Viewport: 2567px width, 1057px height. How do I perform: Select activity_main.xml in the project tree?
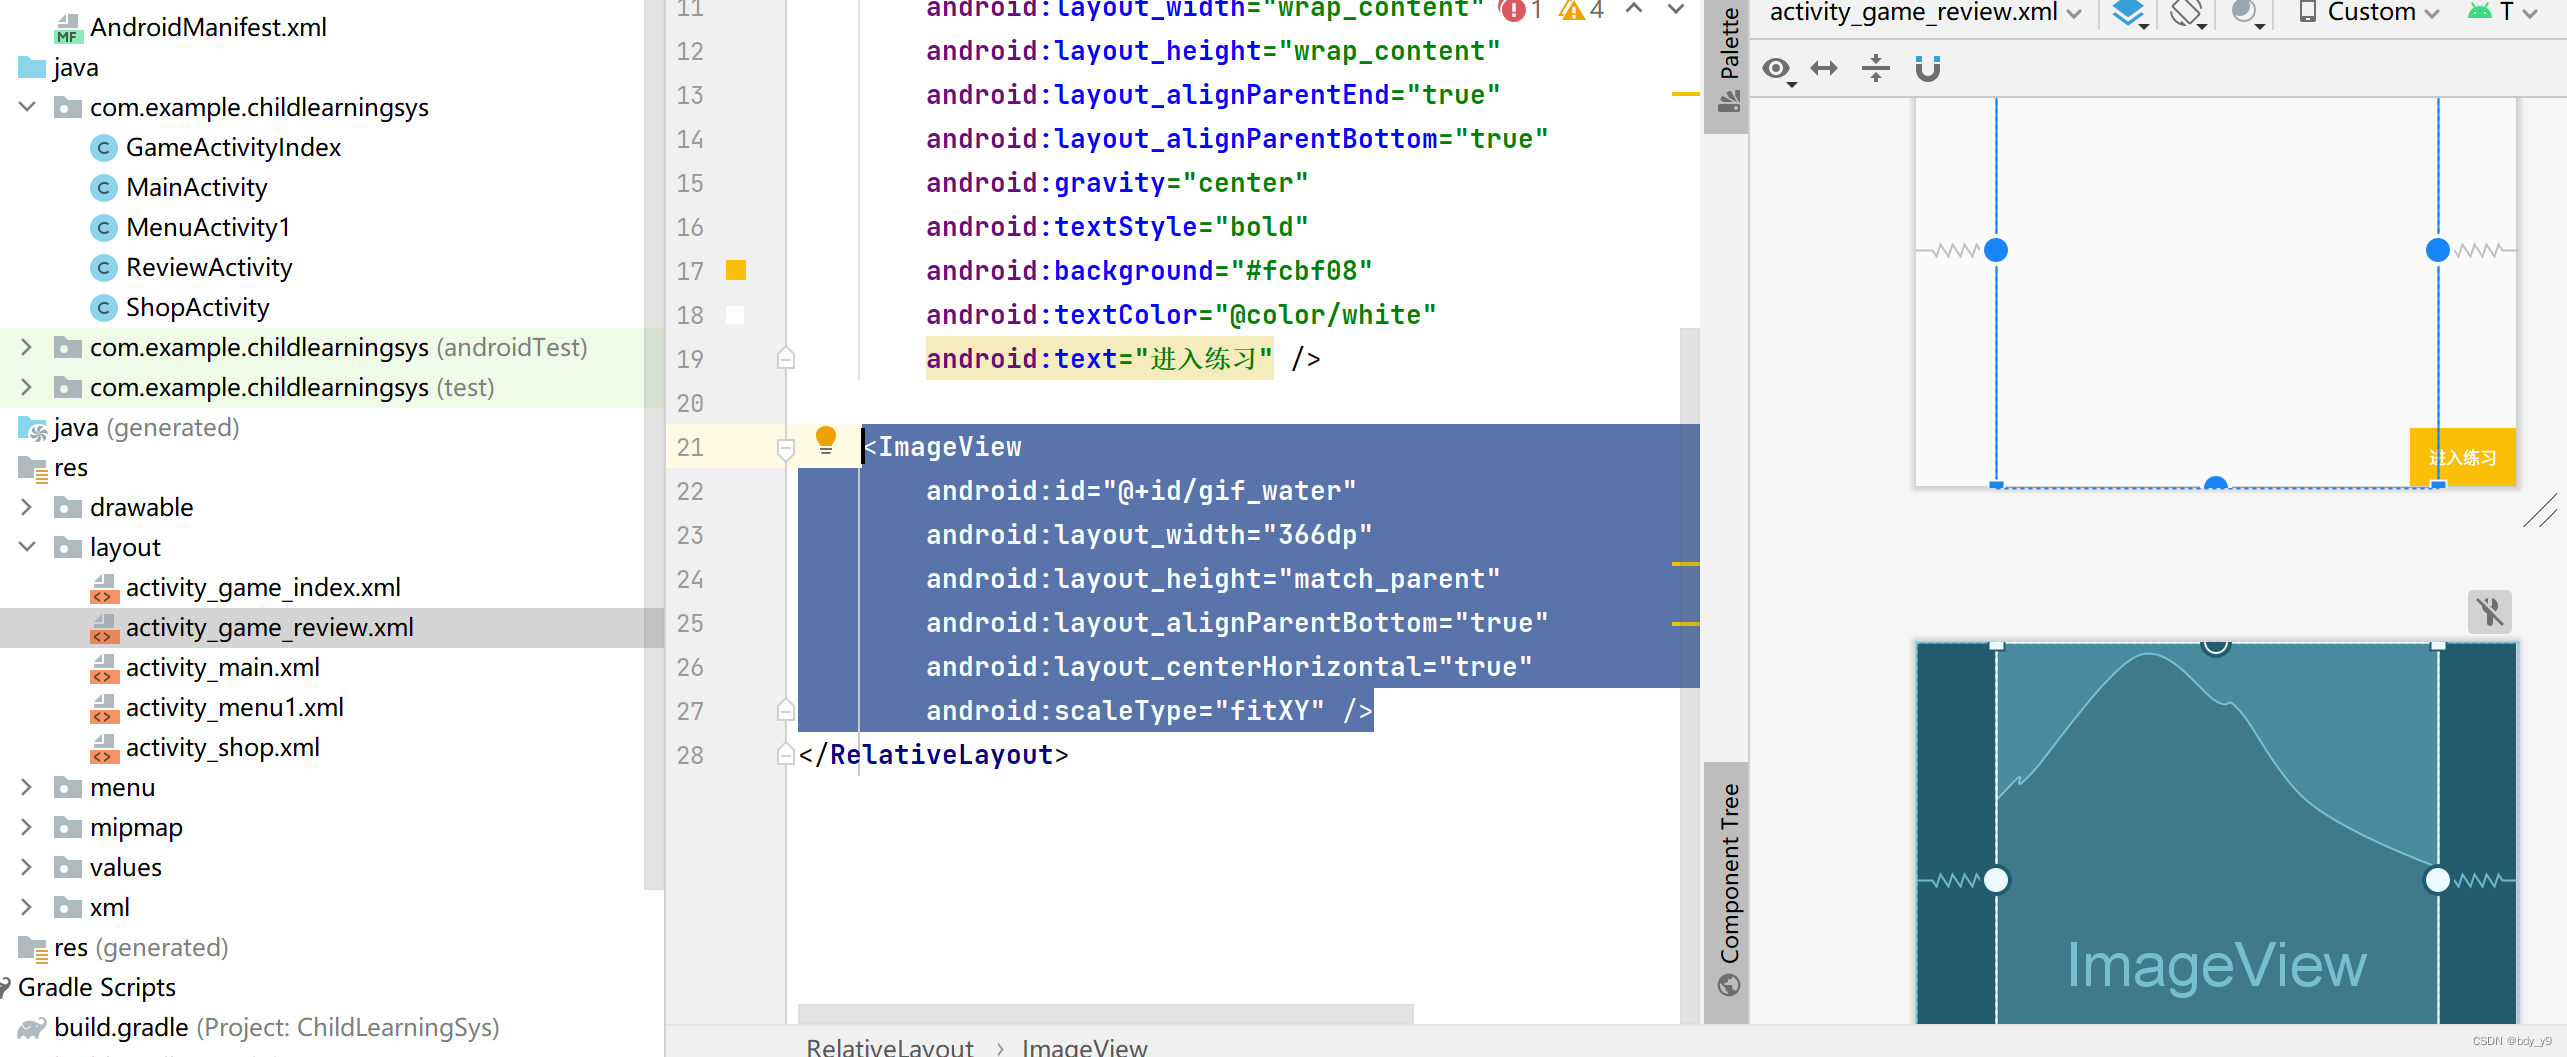[224, 667]
